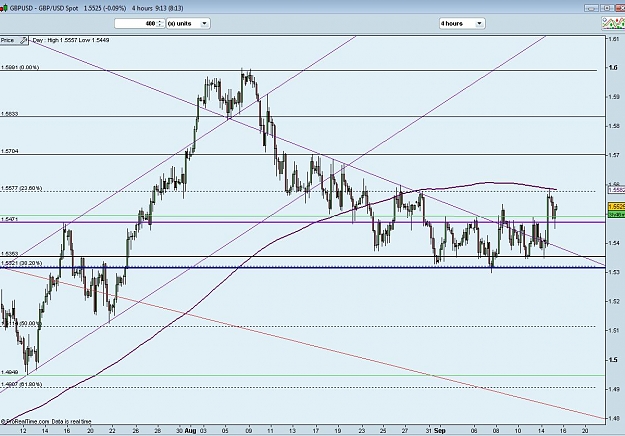Image resolution: width=625 pixels, height=436 pixels.
Task: Open the indicators chart icon at top right
Action: point(613,24)
